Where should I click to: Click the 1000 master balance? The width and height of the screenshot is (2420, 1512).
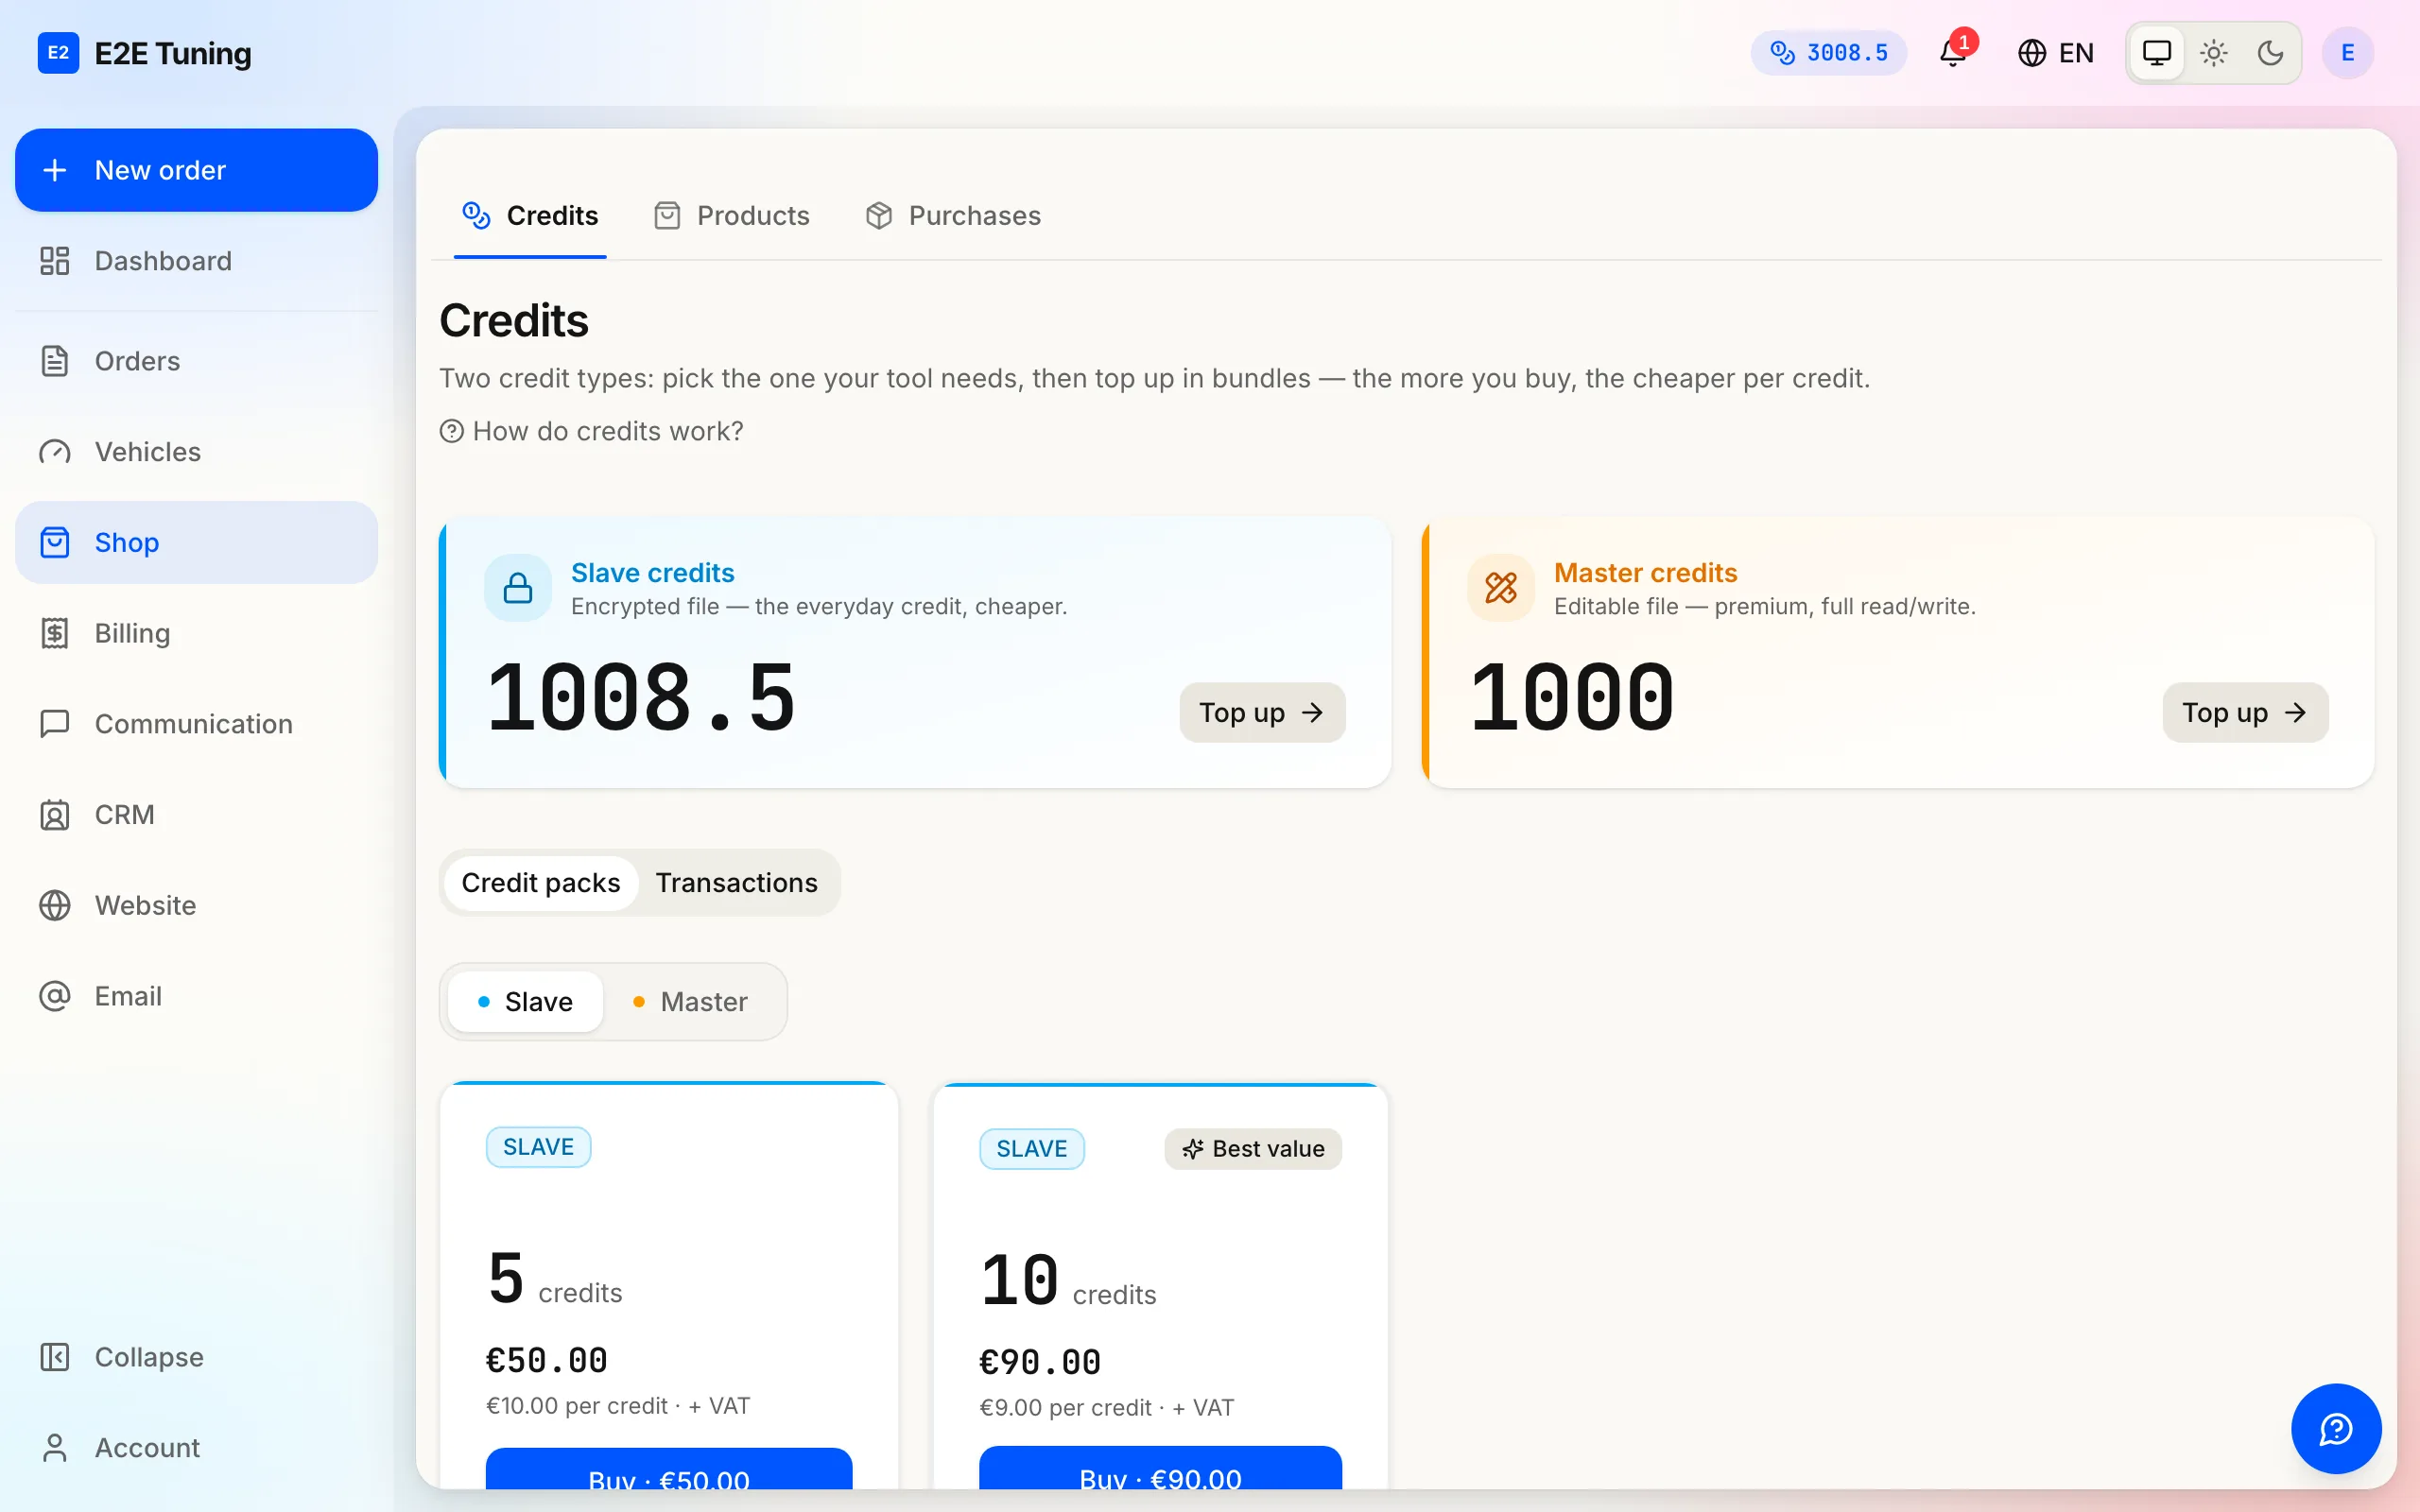pos(1572,698)
